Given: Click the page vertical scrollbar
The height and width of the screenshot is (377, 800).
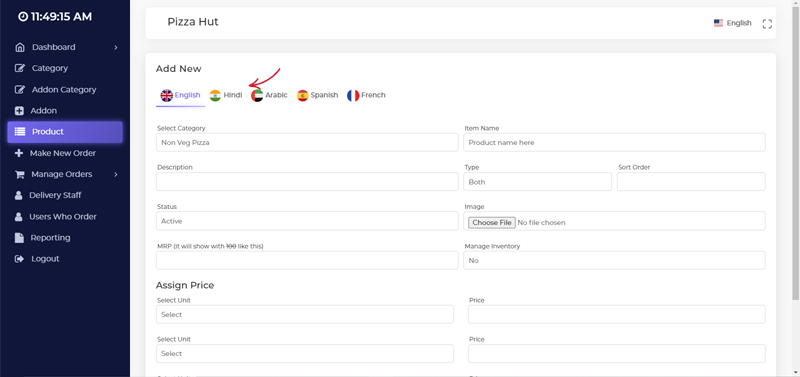Looking at the screenshot, I should (x=797, y=153).
